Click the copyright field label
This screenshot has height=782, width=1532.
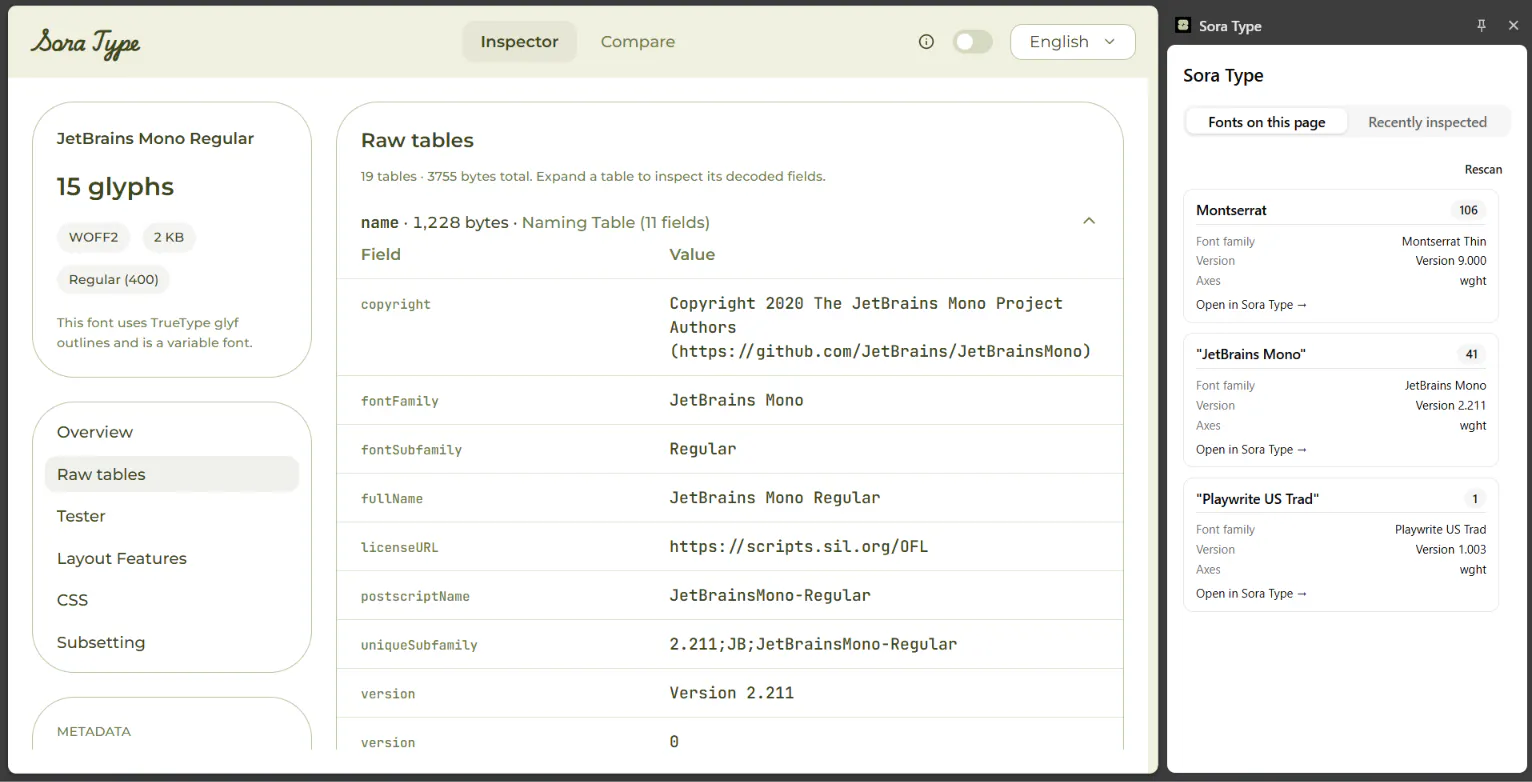(396, 304)
